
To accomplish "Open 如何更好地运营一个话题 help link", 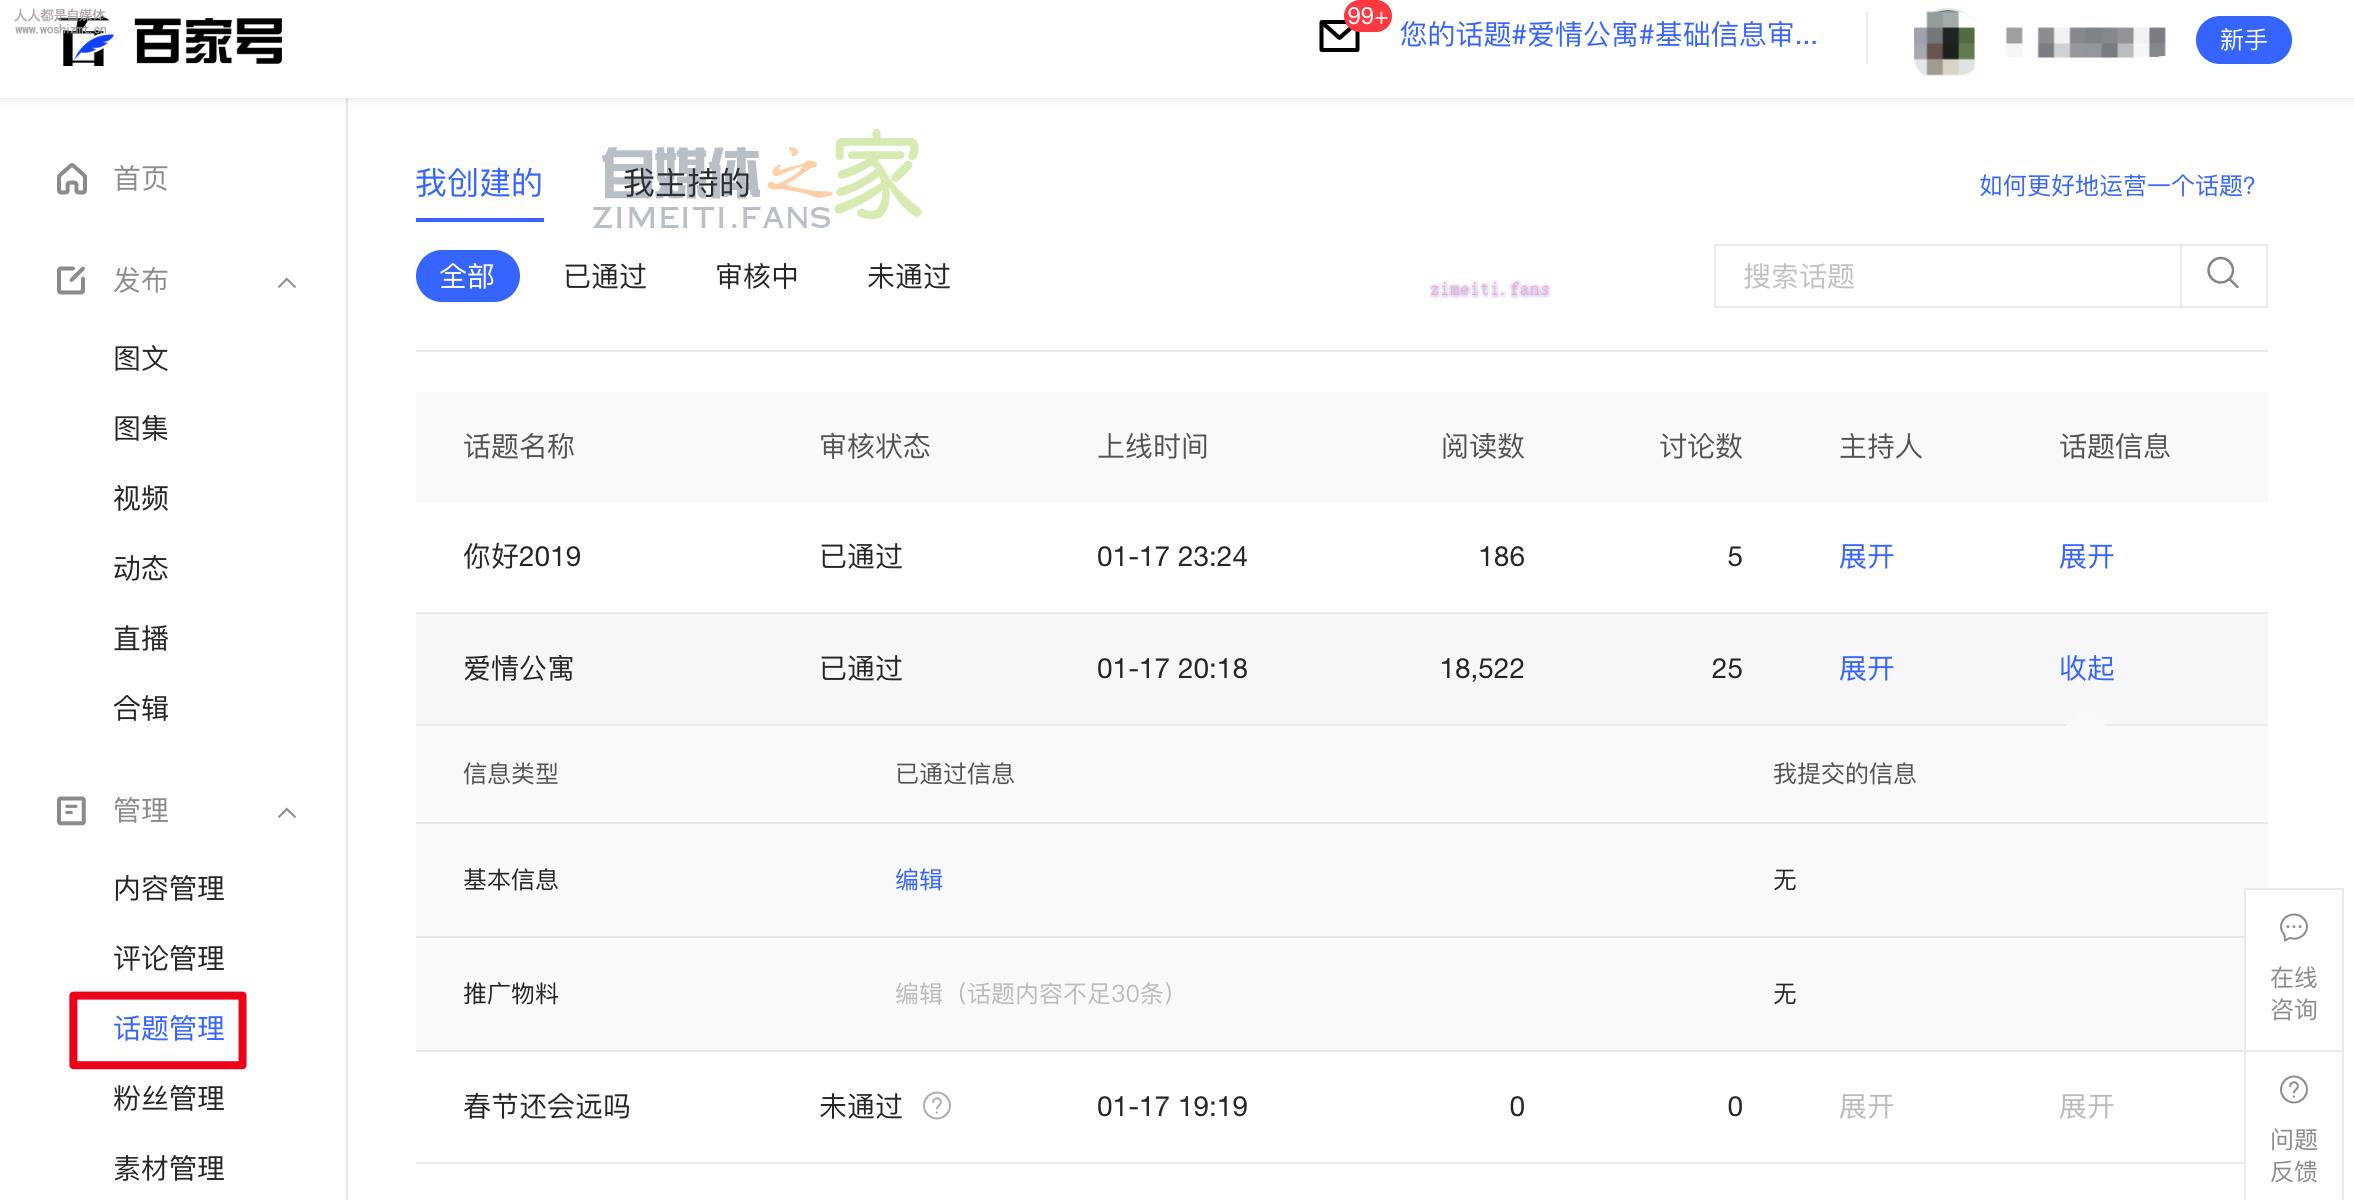I will (2116, 186).
